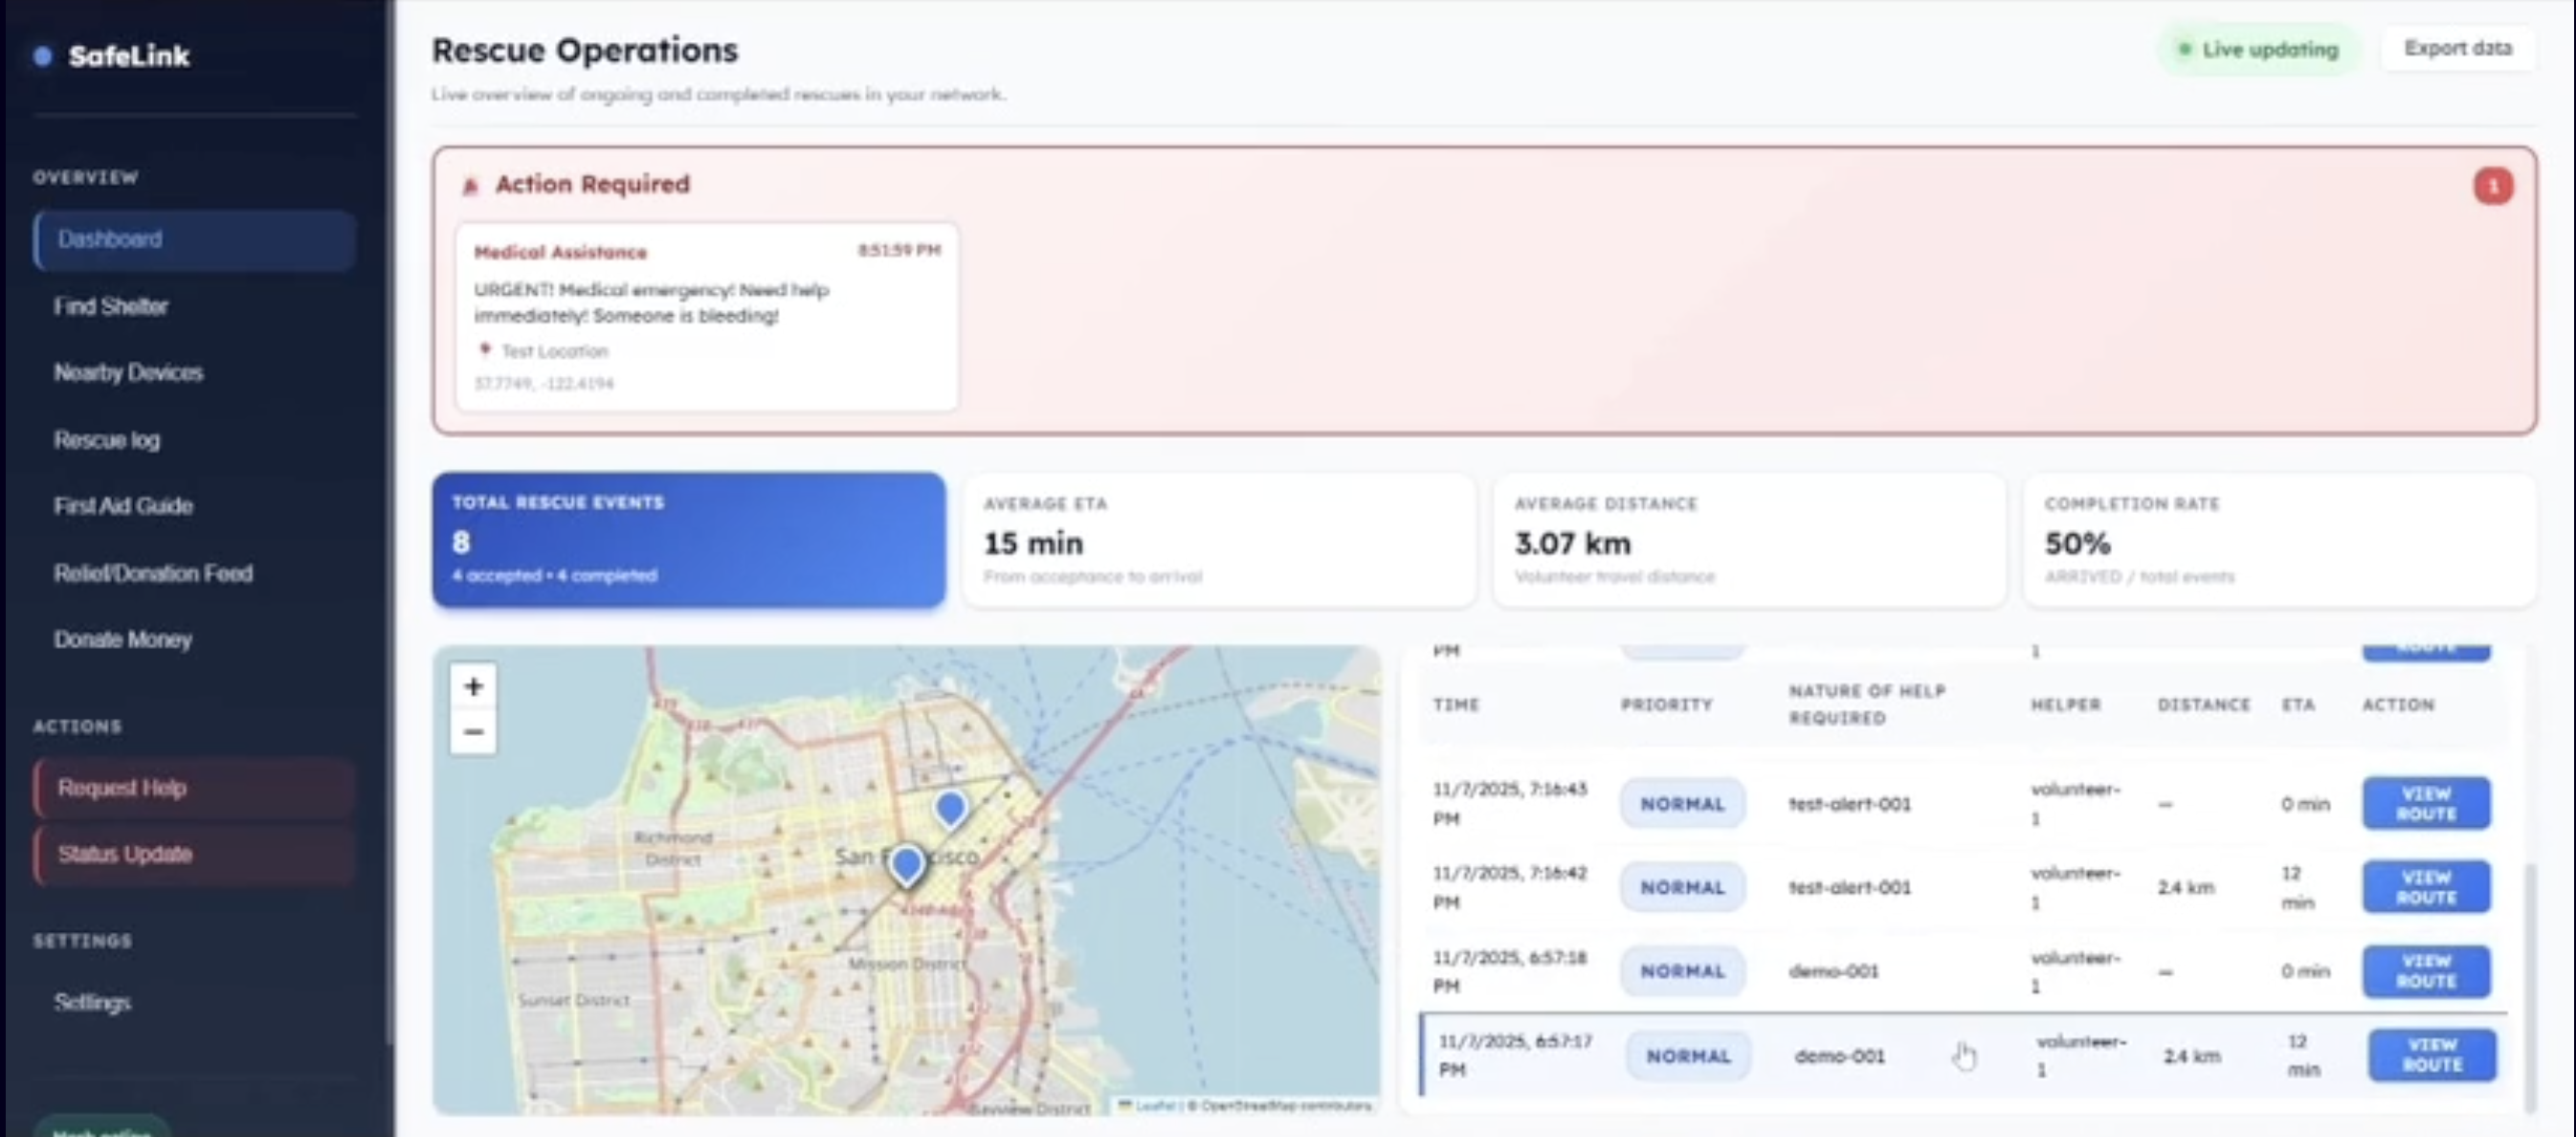
Task: Select the Total Rescue Events card
Action: (x=688, y=540)
